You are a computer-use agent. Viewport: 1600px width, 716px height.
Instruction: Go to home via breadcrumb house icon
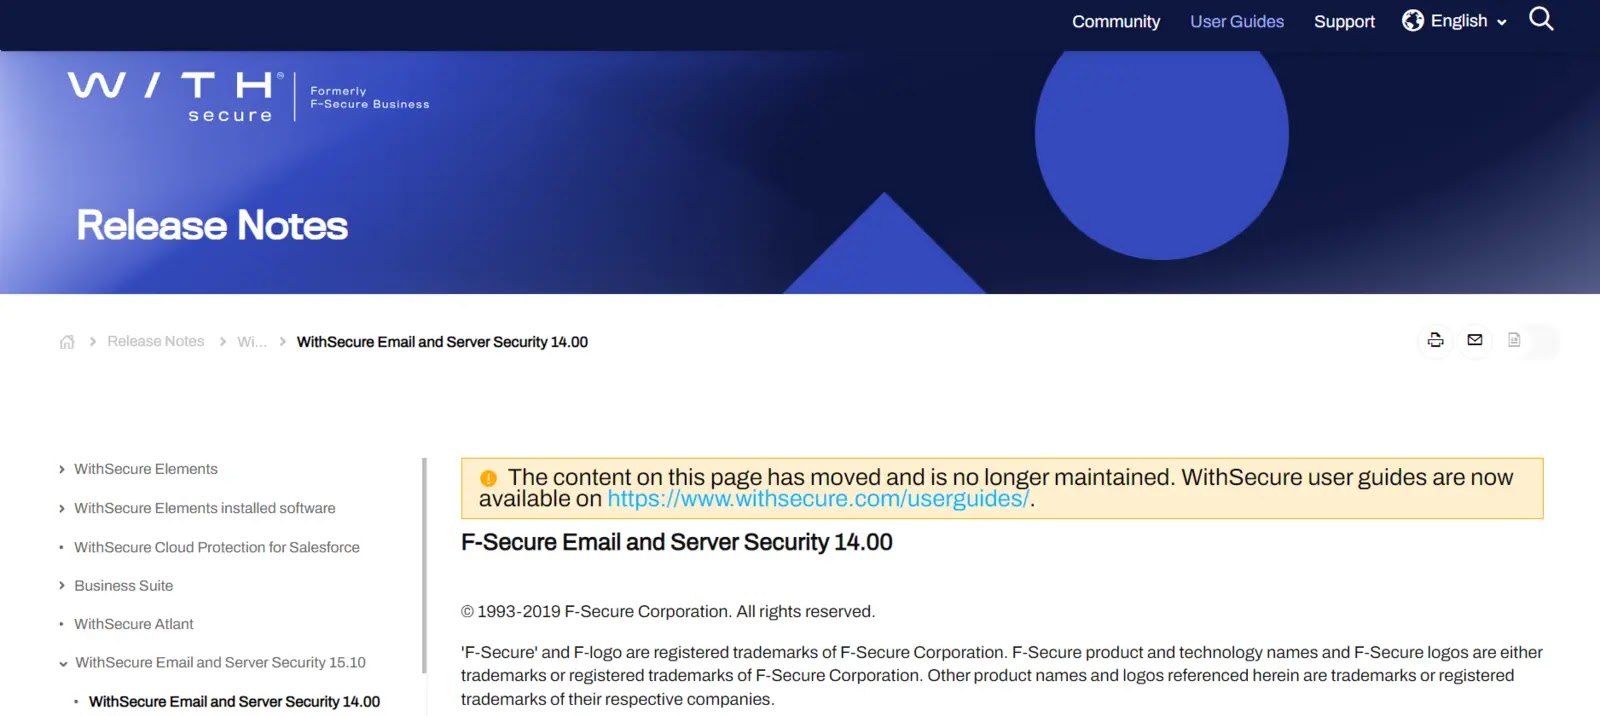tap(67, 342)
